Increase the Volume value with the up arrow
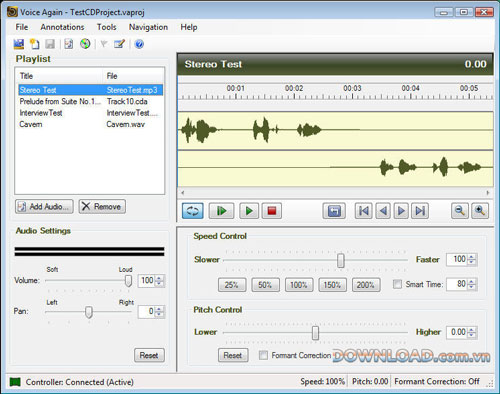Image resolution: width=500 pixels, height=394 pixels. tap(159, 278)
